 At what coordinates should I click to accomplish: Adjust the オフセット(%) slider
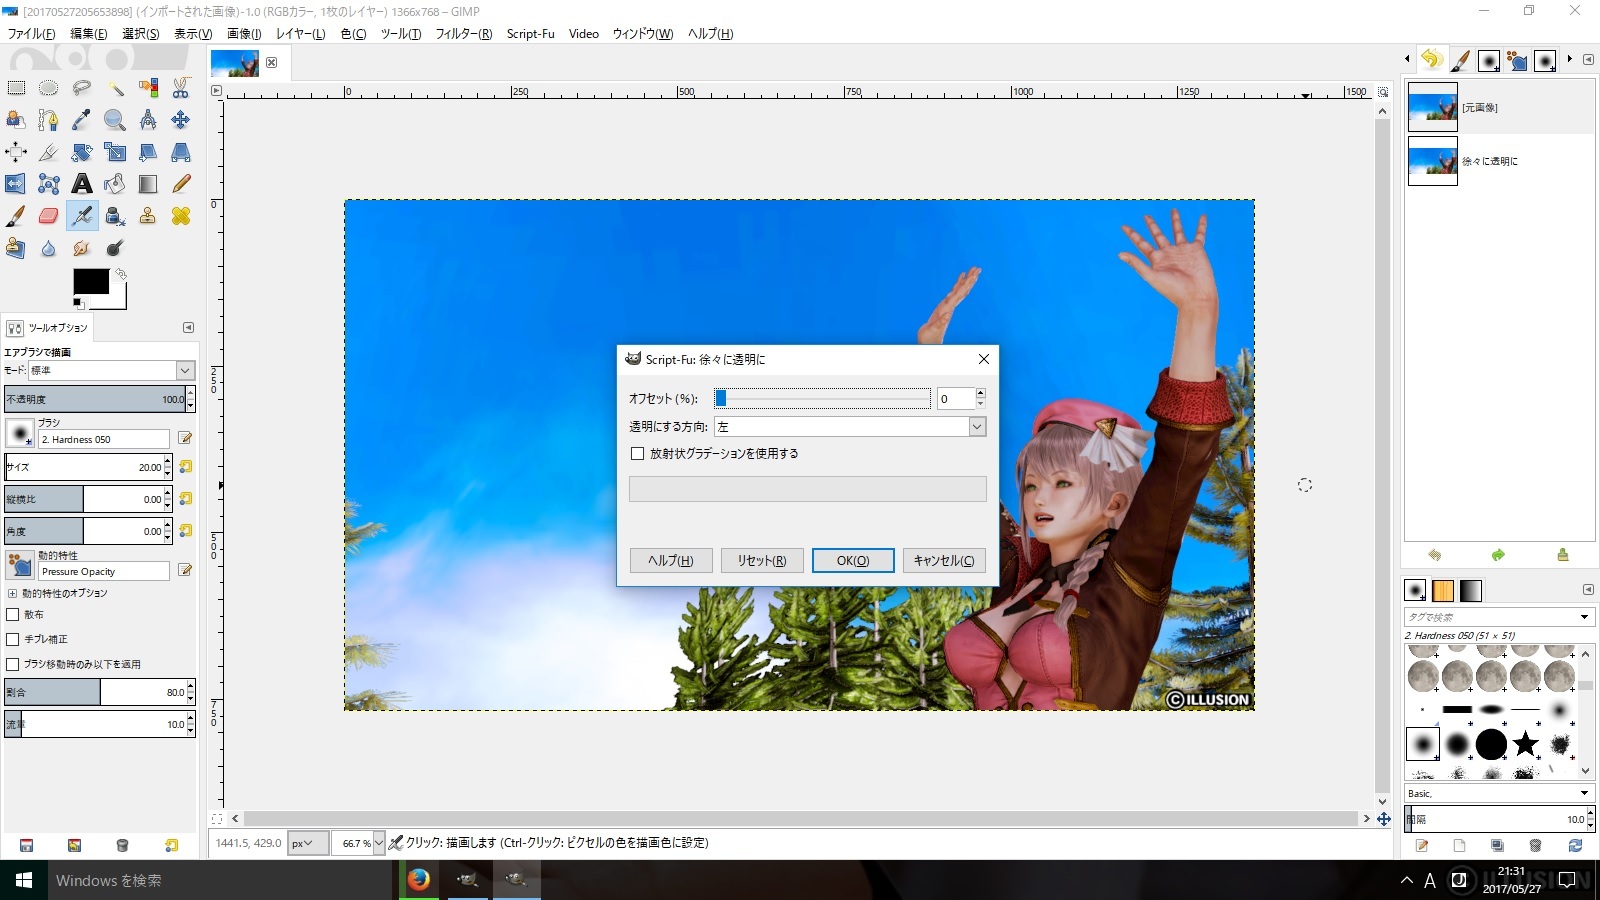[821, 398]
